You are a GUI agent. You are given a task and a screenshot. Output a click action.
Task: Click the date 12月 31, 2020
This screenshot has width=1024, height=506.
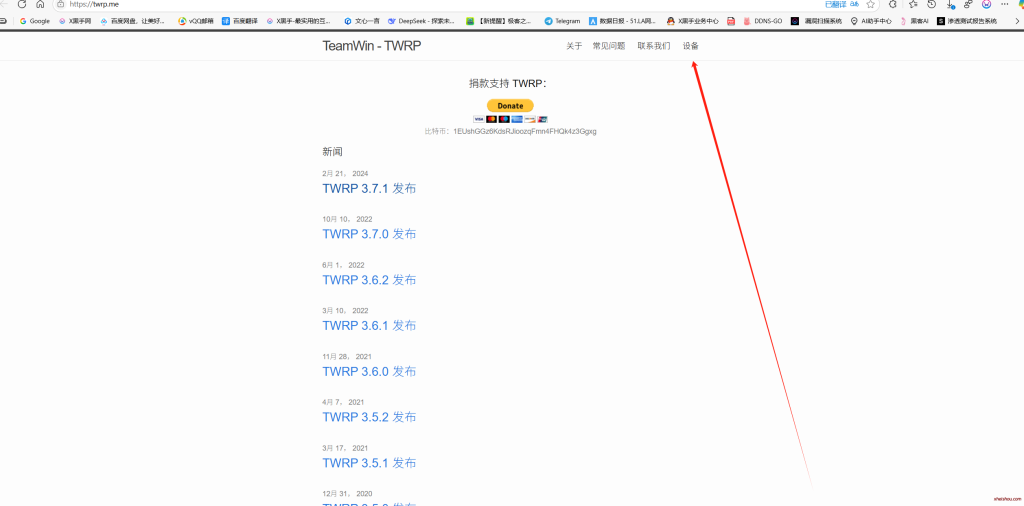pyautogui.click(x=347, y=494)
